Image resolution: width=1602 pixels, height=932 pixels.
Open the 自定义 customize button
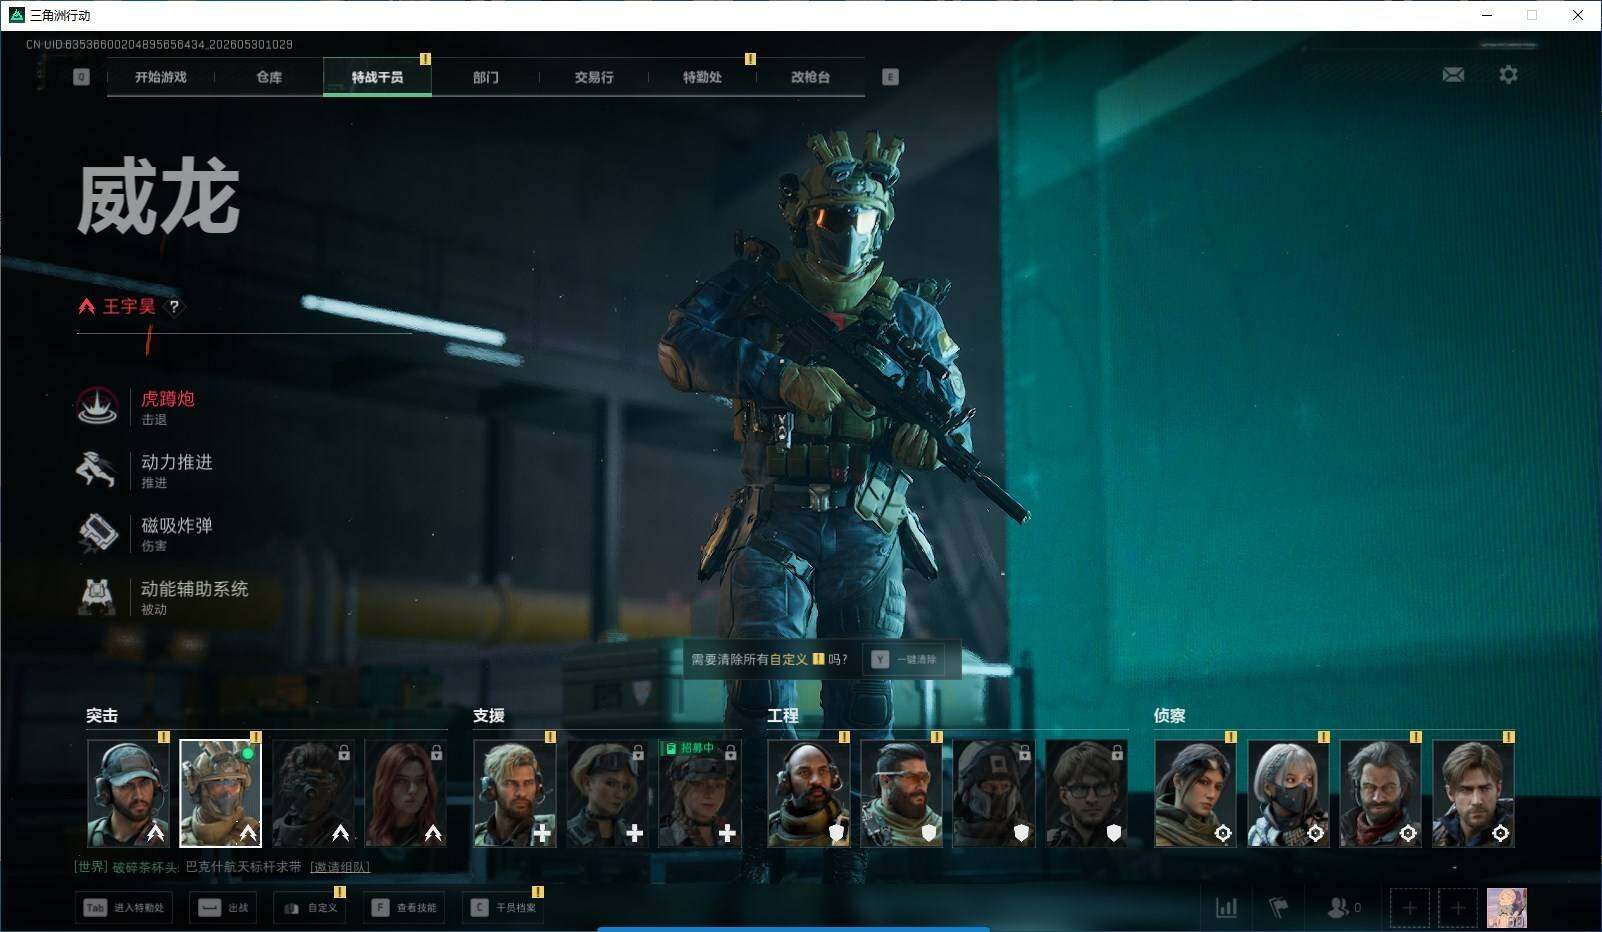tap(311, 908)
